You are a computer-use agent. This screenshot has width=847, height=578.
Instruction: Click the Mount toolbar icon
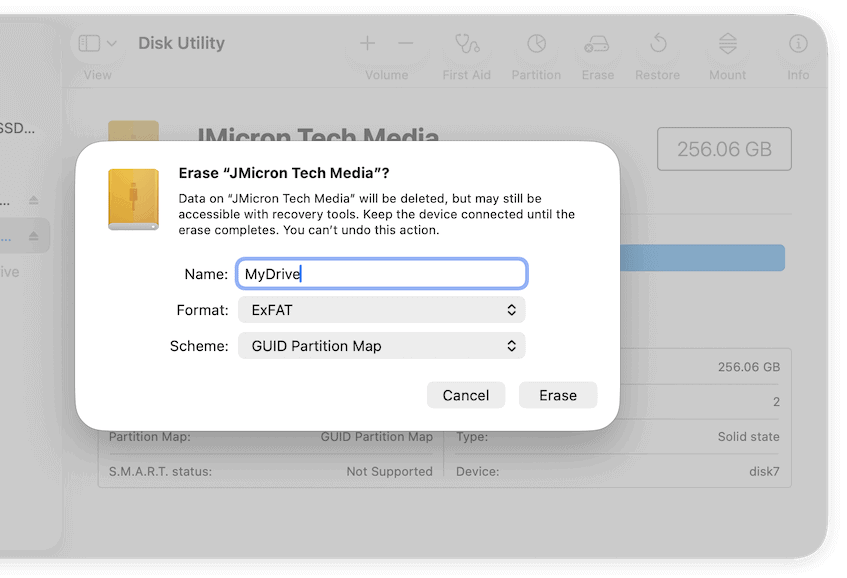[728, 43]
